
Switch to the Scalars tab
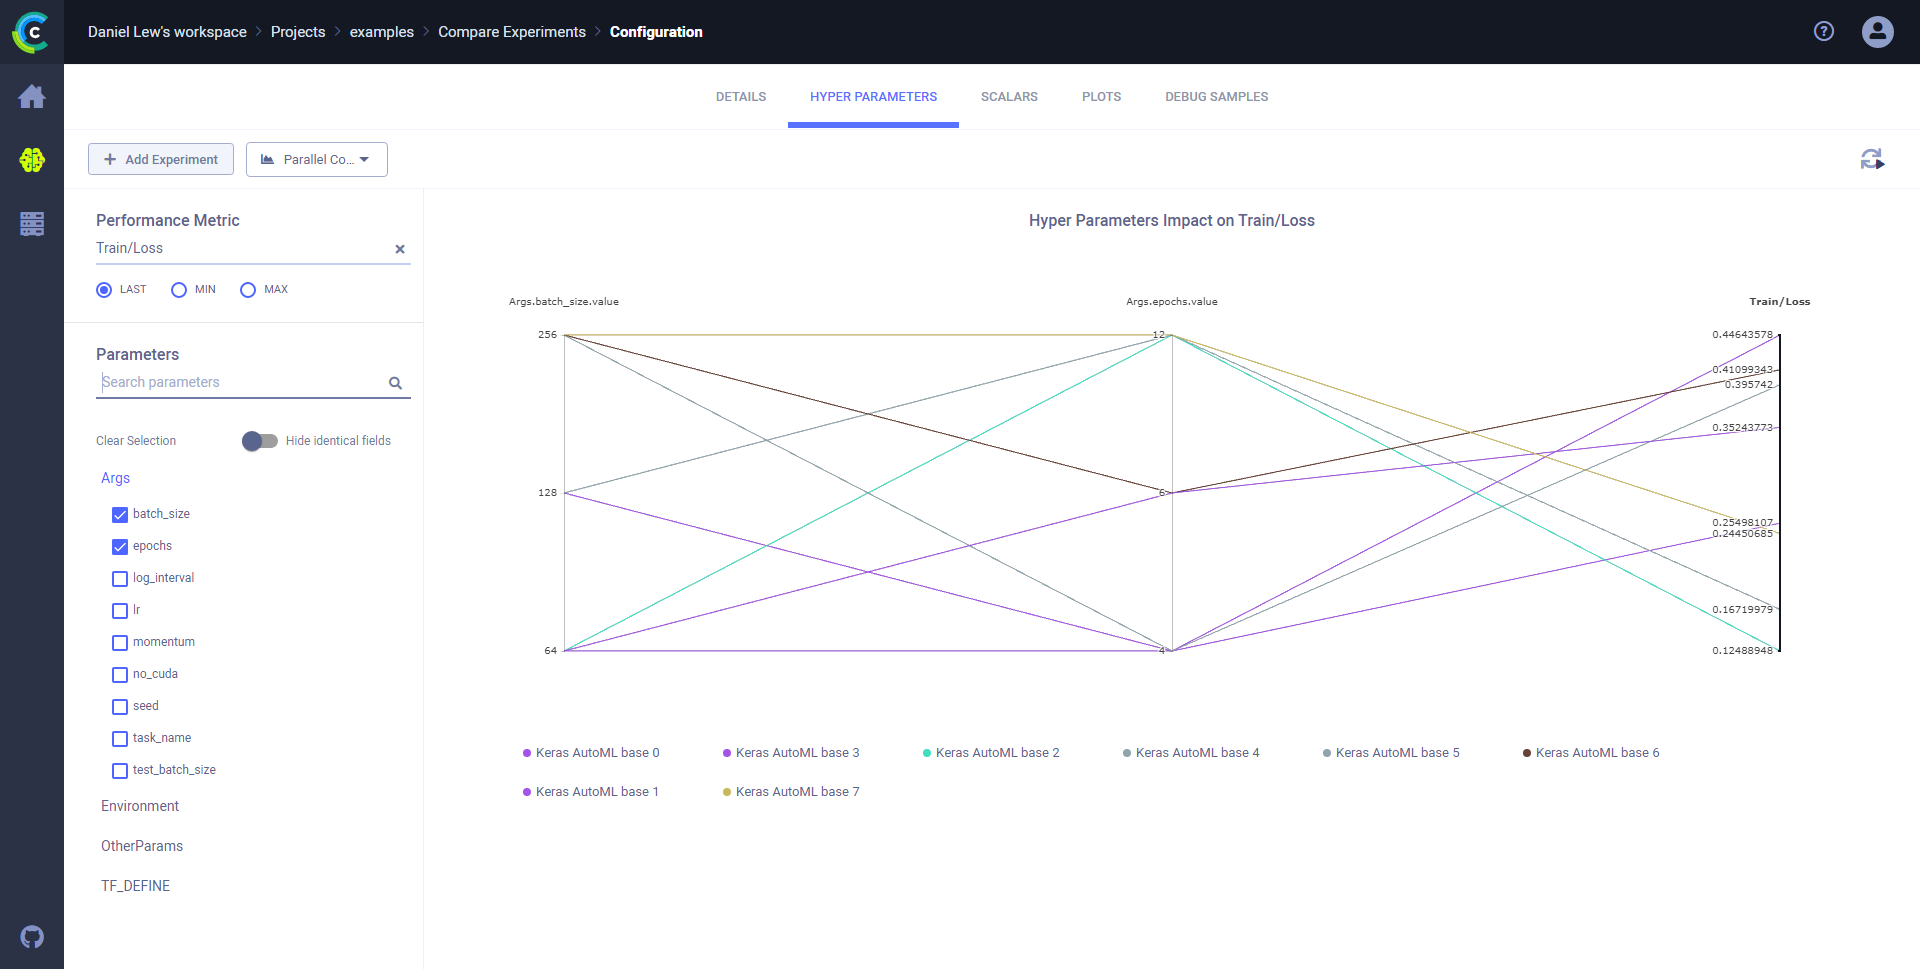click(x=1008, y=97)
